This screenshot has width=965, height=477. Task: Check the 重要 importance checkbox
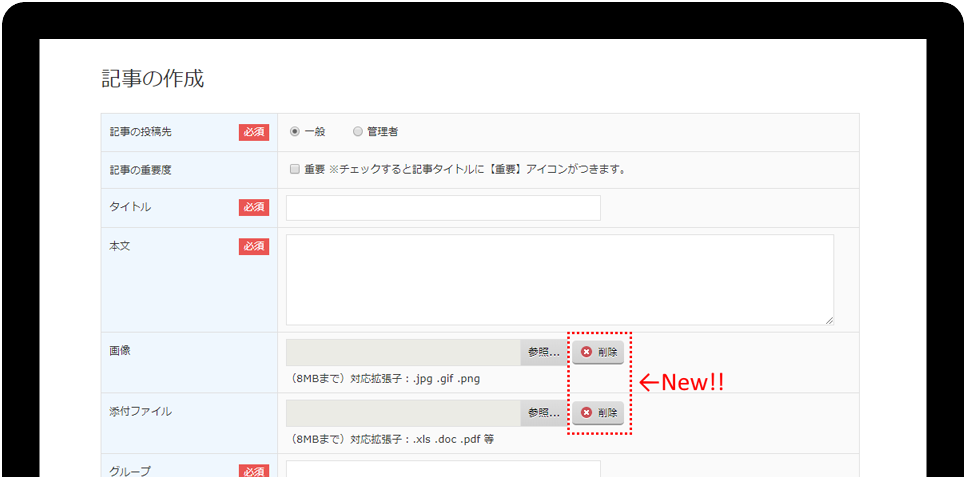point(294,169)
